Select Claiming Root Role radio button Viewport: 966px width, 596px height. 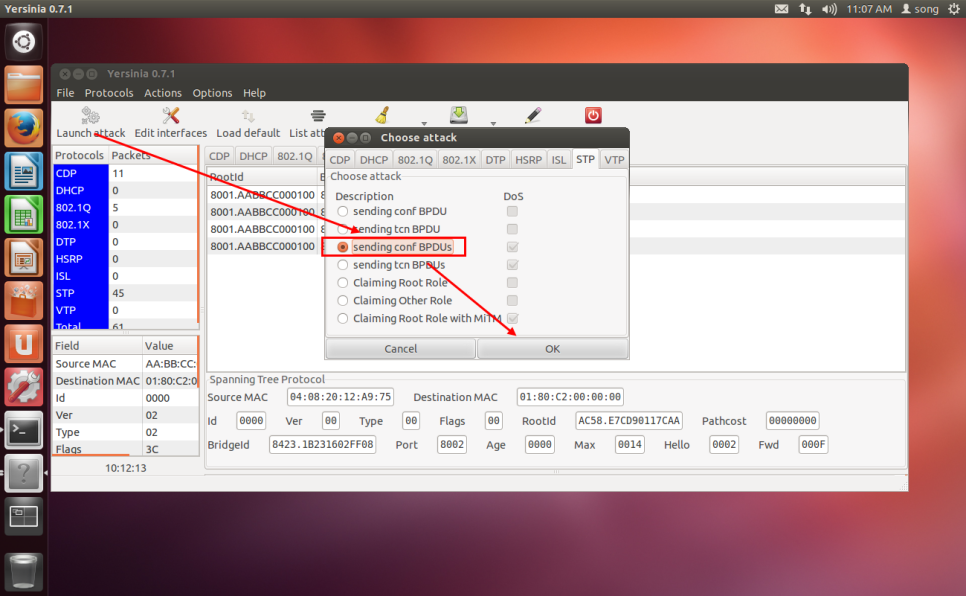[343, 283]
